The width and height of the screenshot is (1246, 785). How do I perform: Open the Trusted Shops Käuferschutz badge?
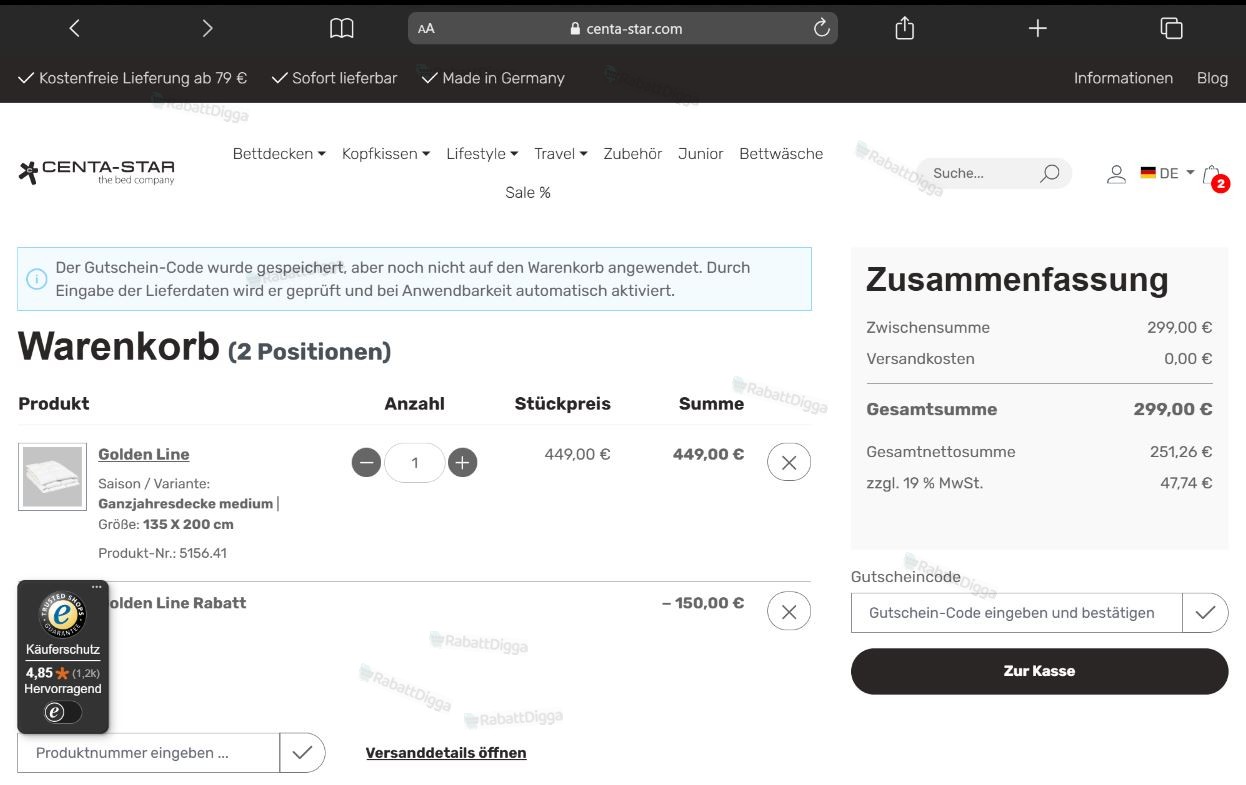click(x=63, y=656)
